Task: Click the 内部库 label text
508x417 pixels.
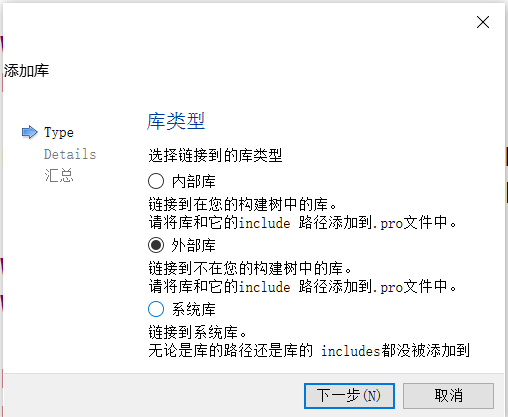Action: point(194,182)
